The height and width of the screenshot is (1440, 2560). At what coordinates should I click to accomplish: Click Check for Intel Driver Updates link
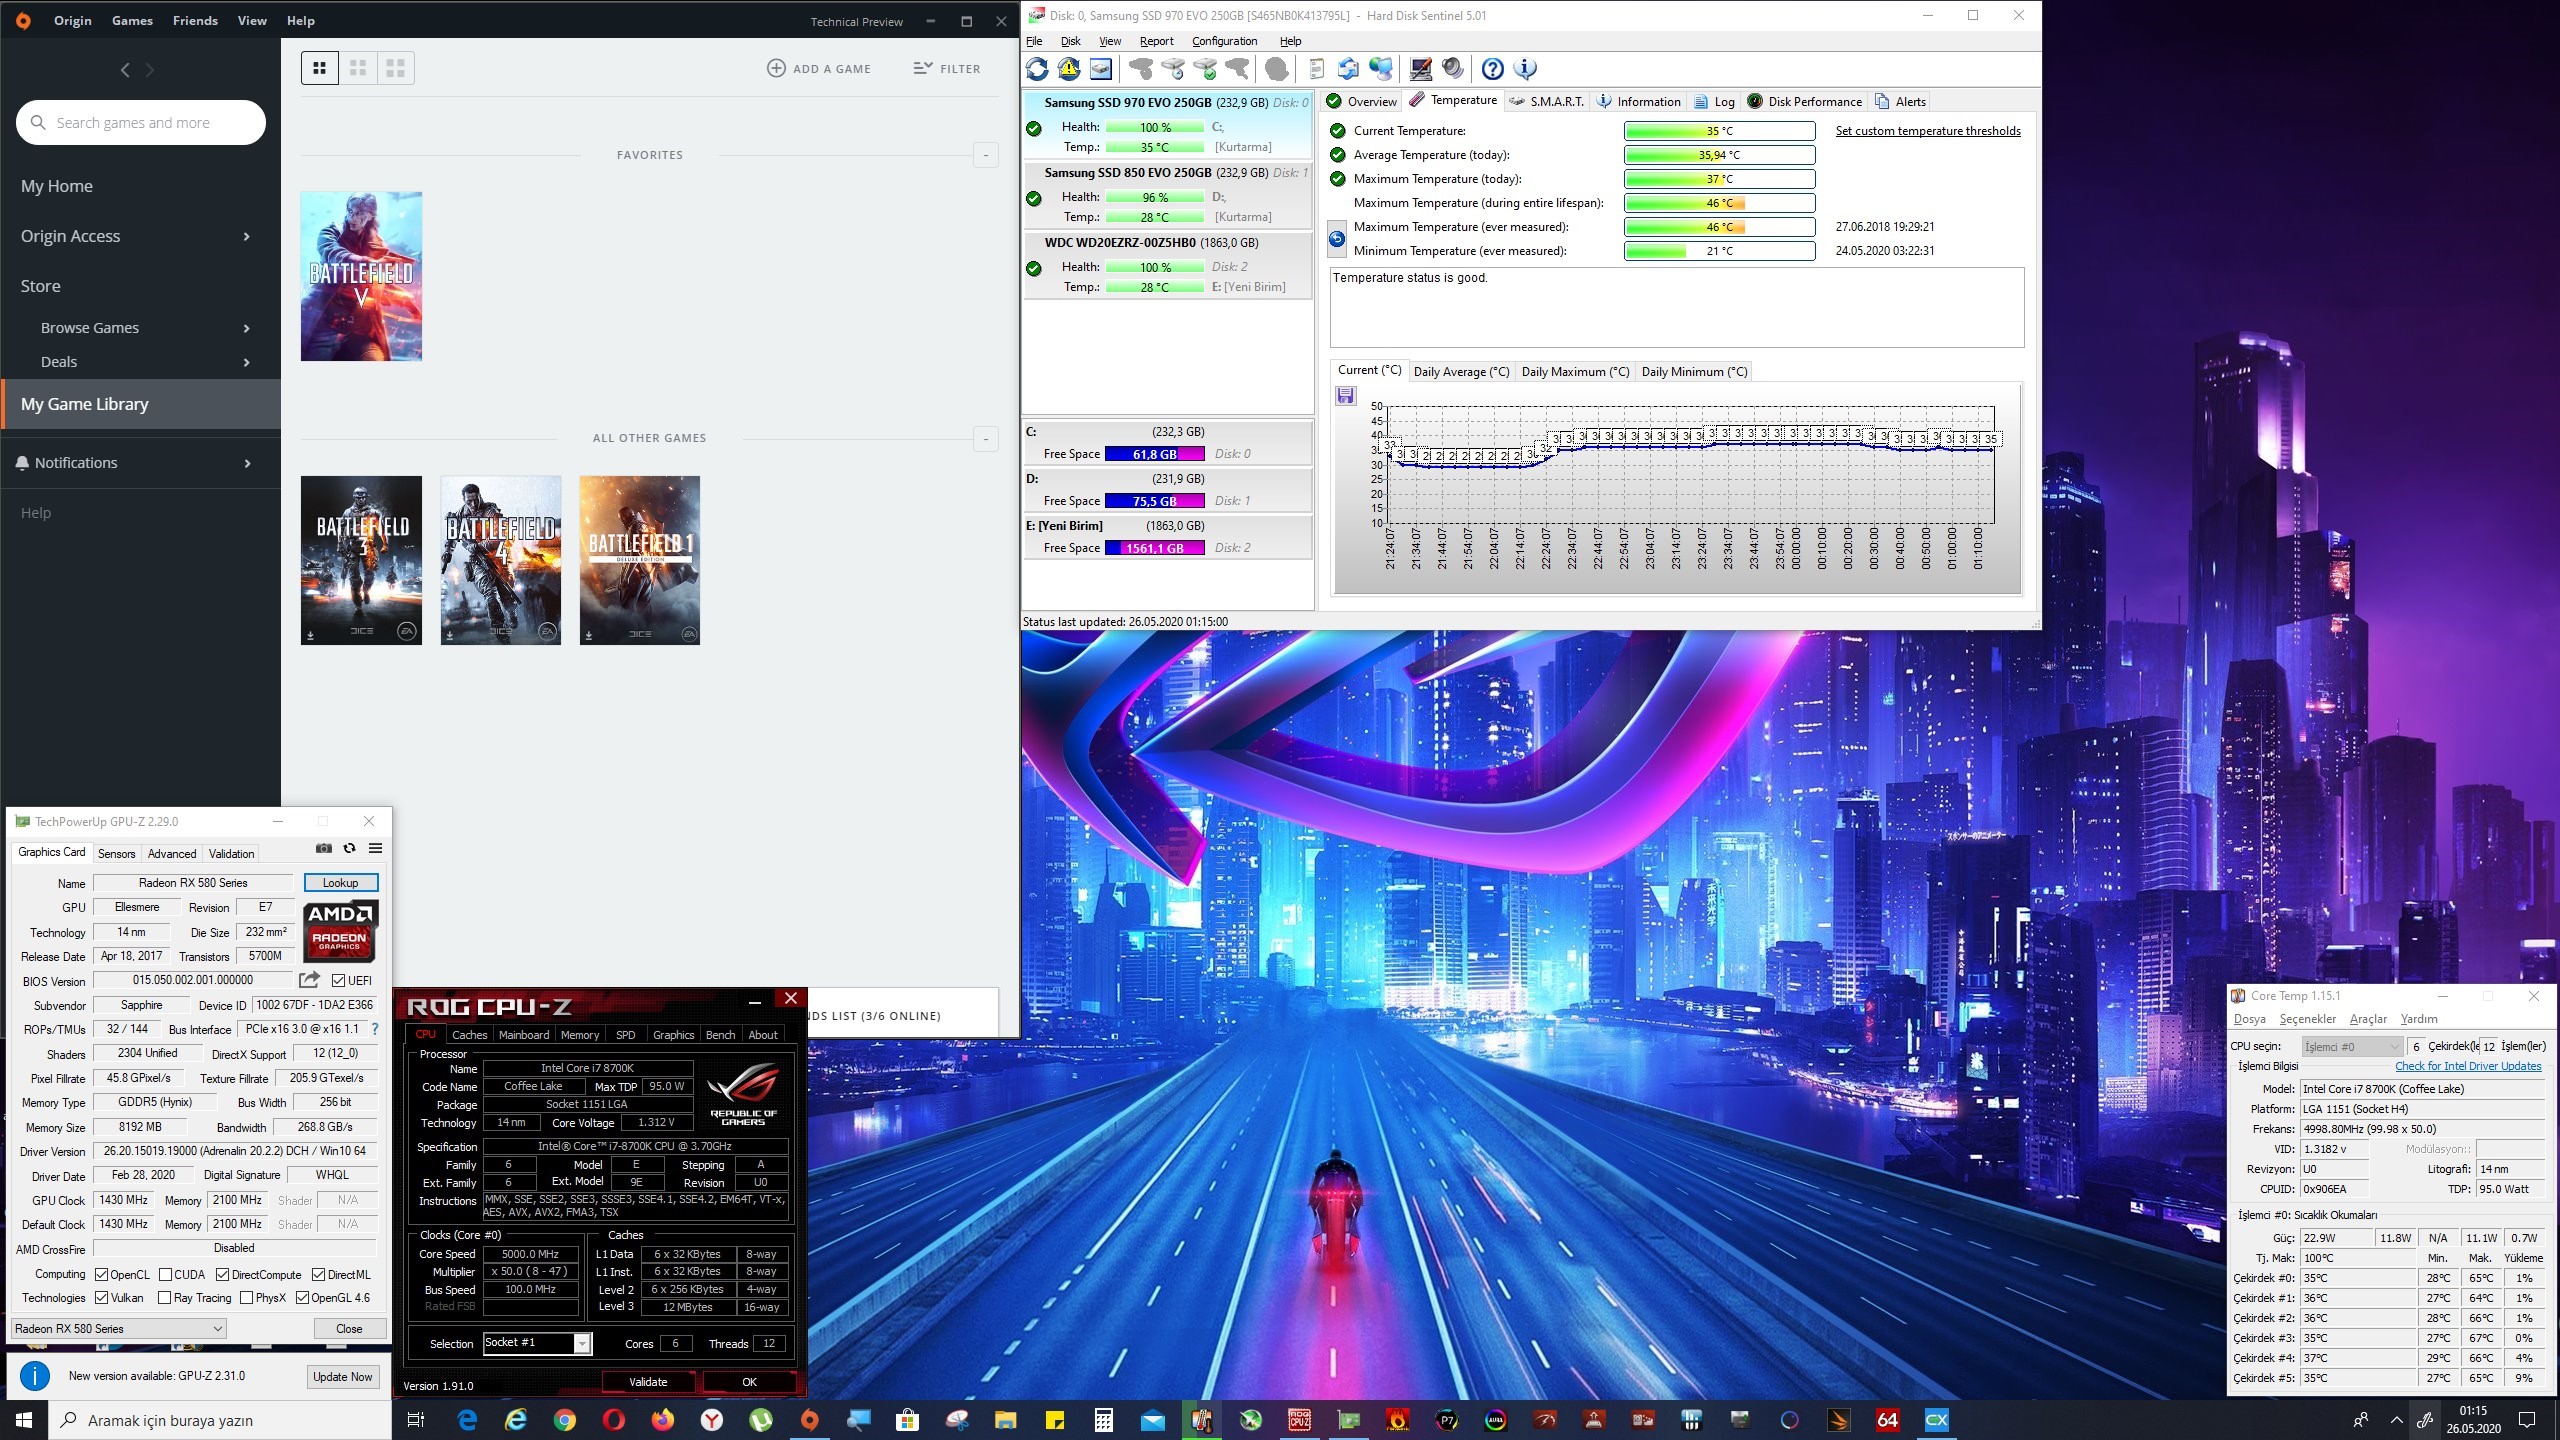2468,1066
